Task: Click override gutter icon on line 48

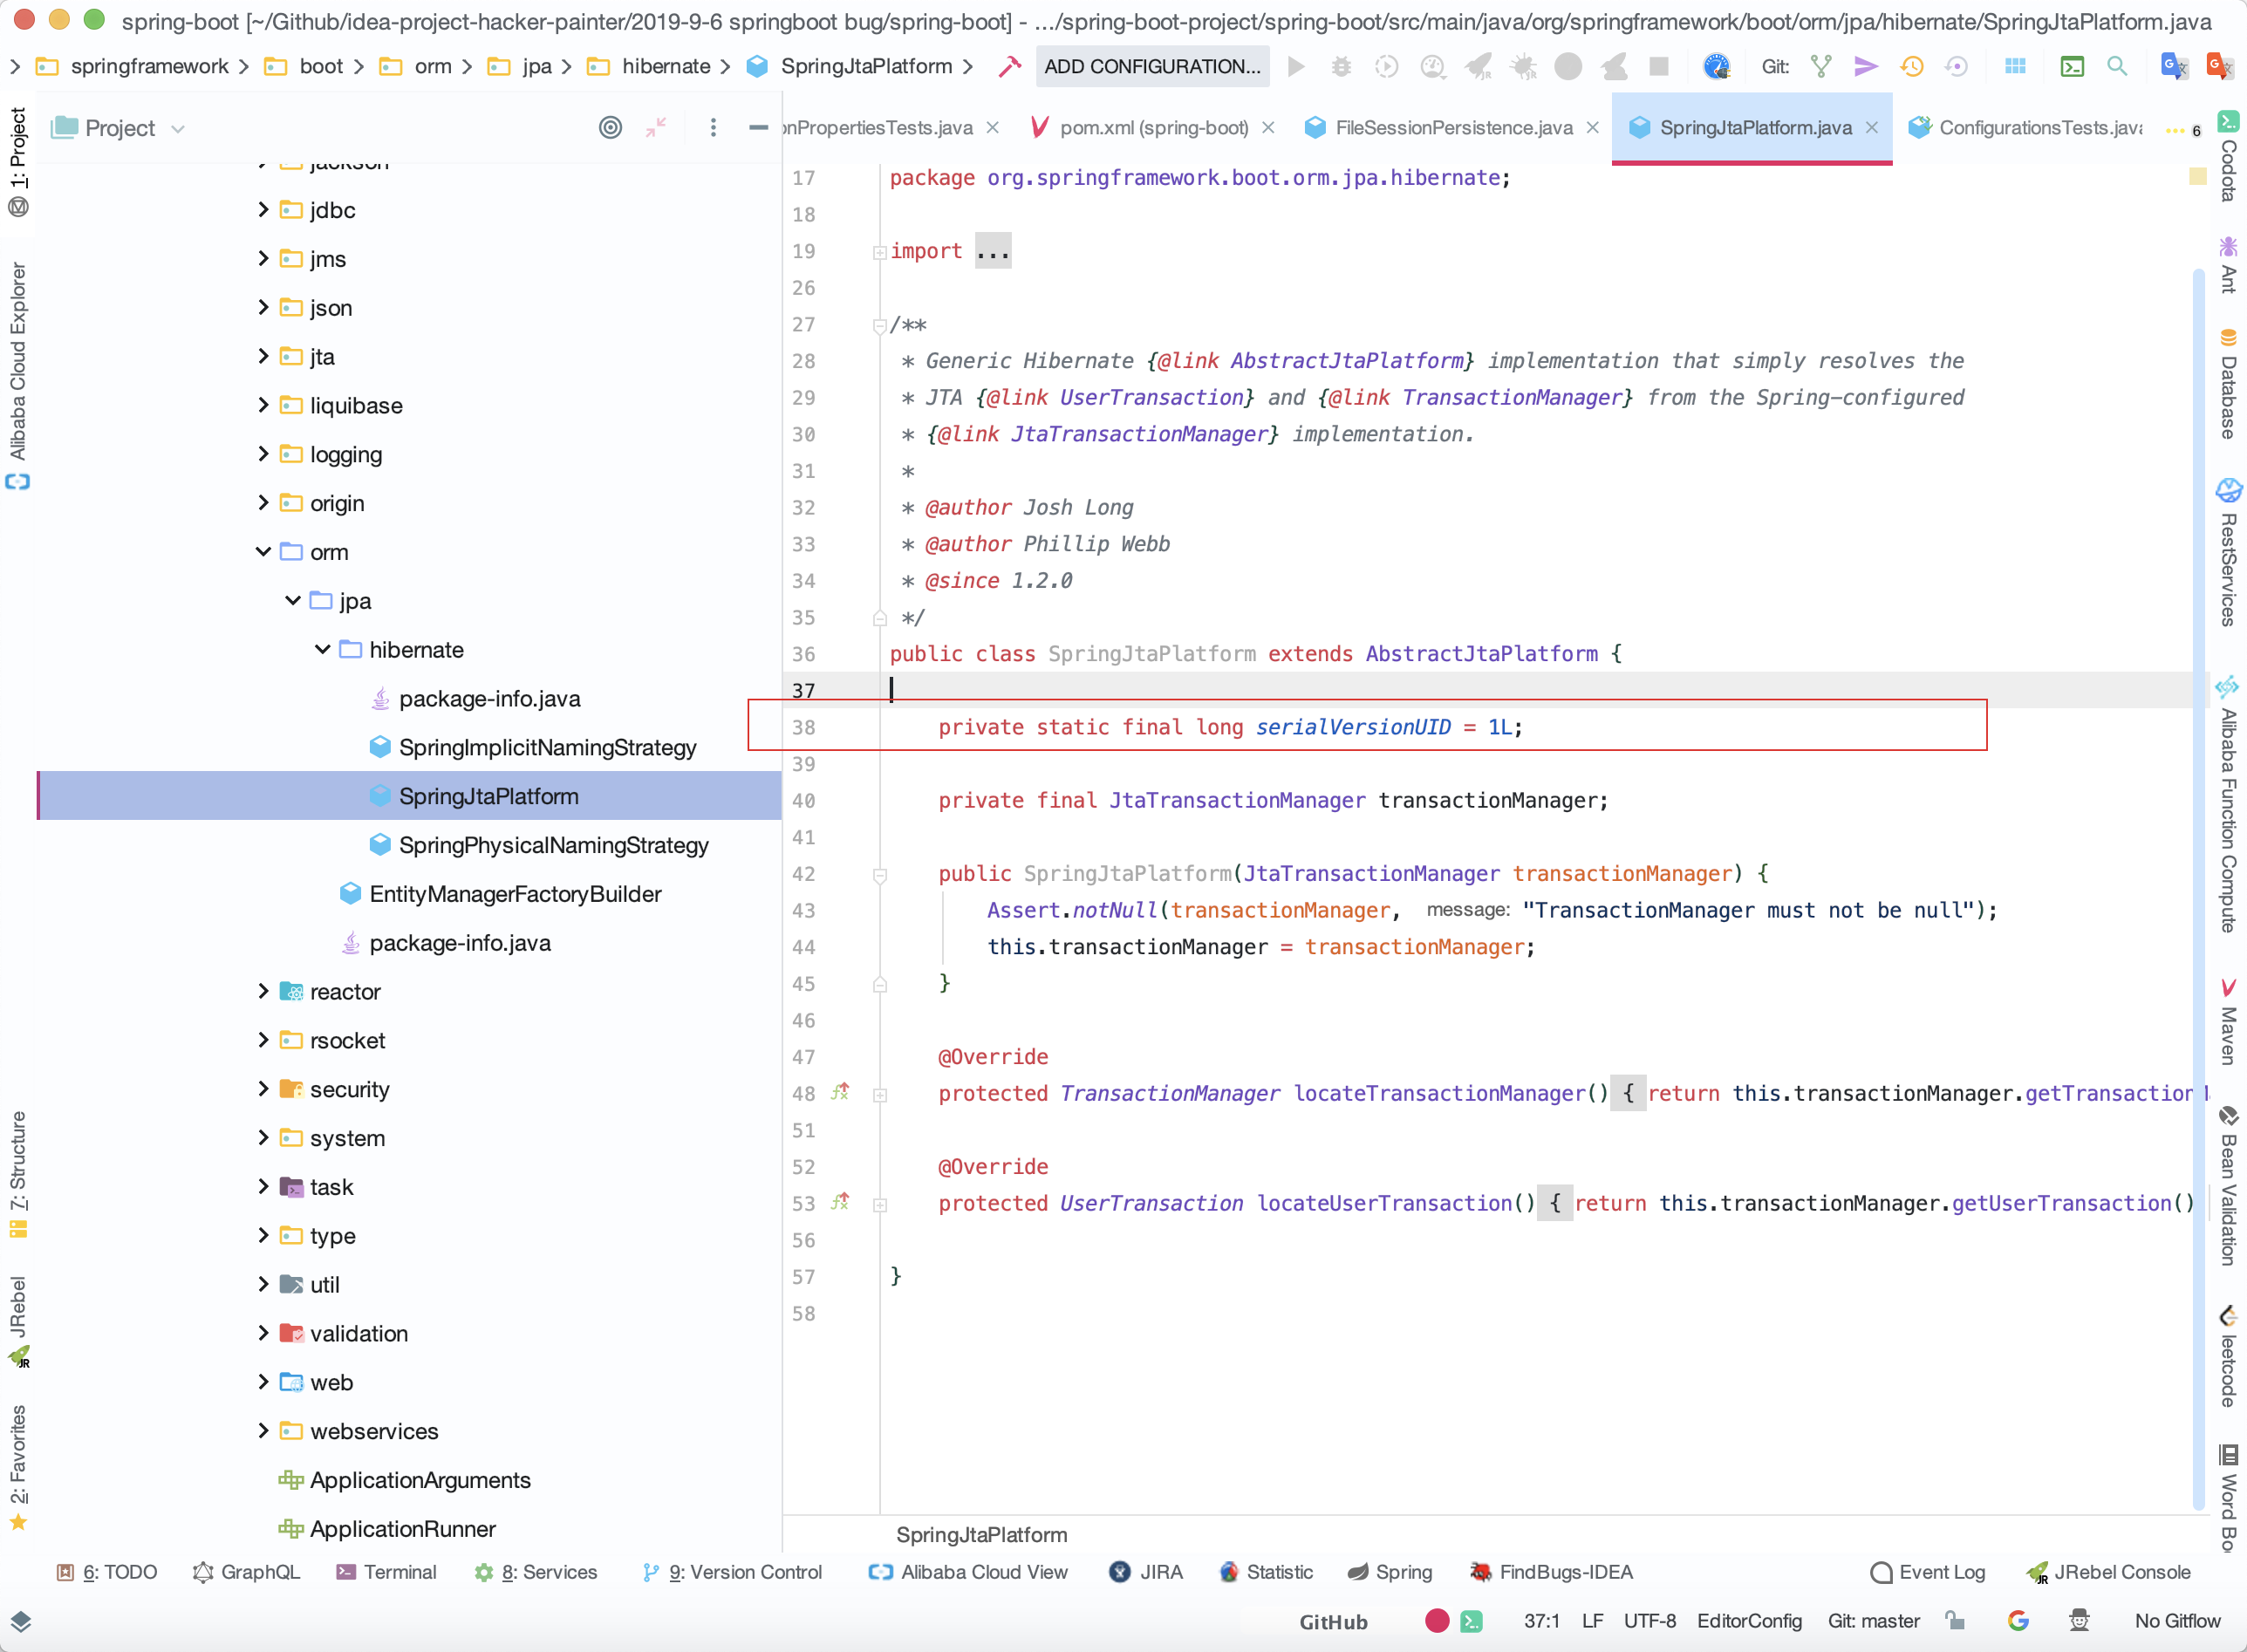Action: coord(840,1092)
